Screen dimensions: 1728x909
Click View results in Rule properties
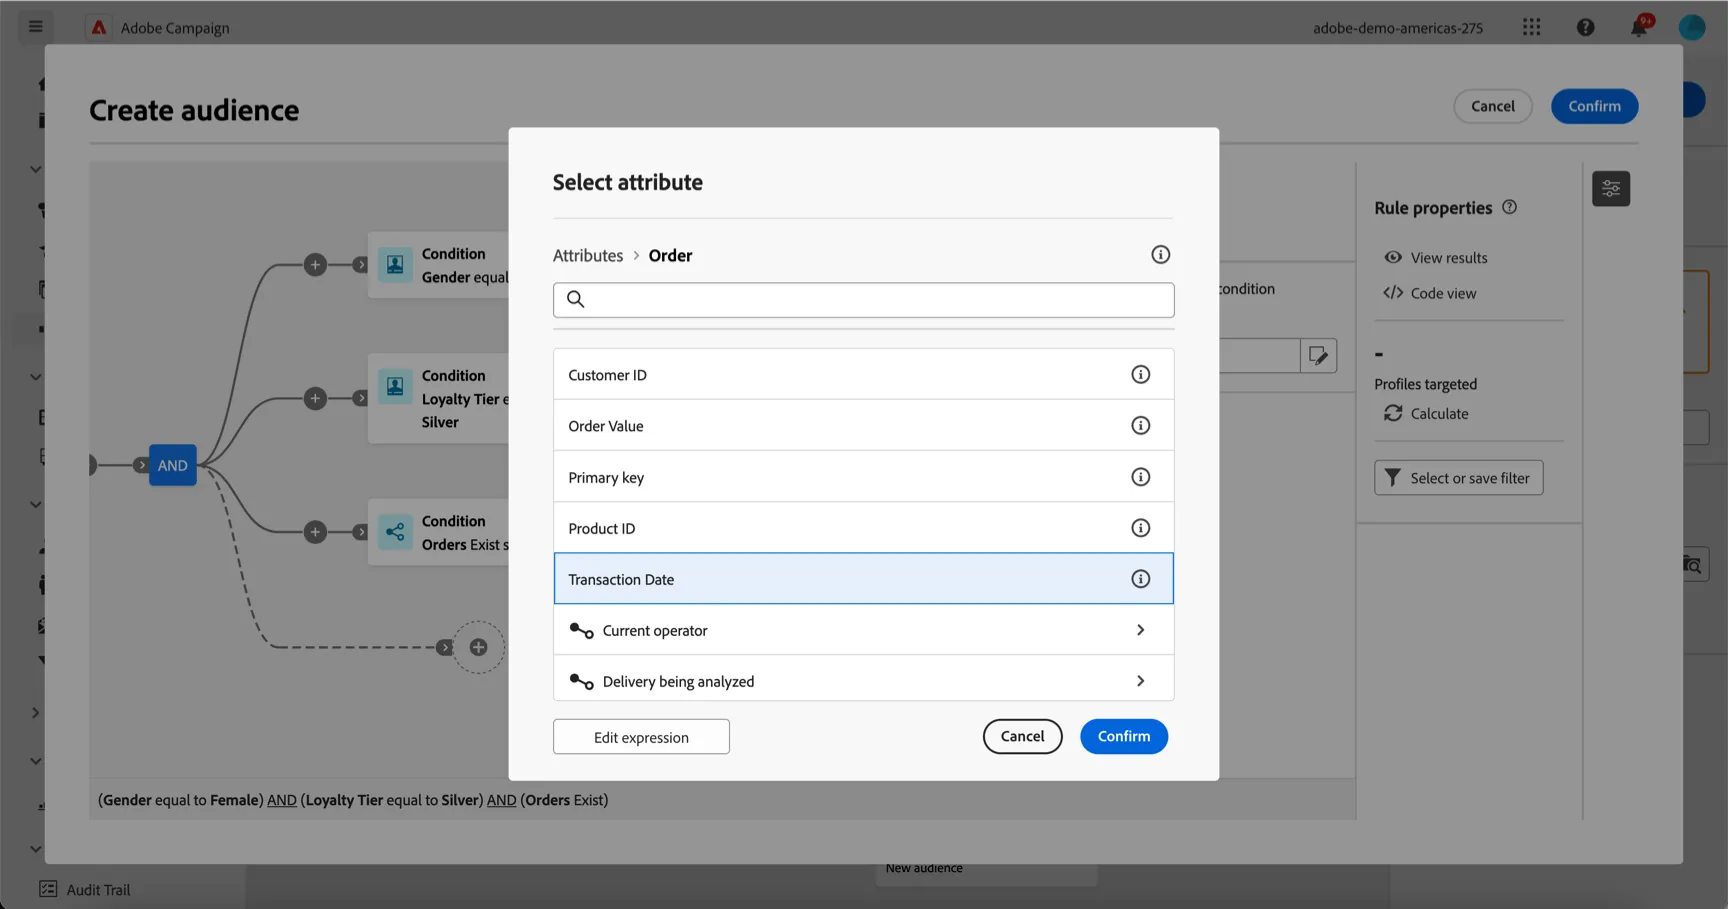(x=1436, y=258)
